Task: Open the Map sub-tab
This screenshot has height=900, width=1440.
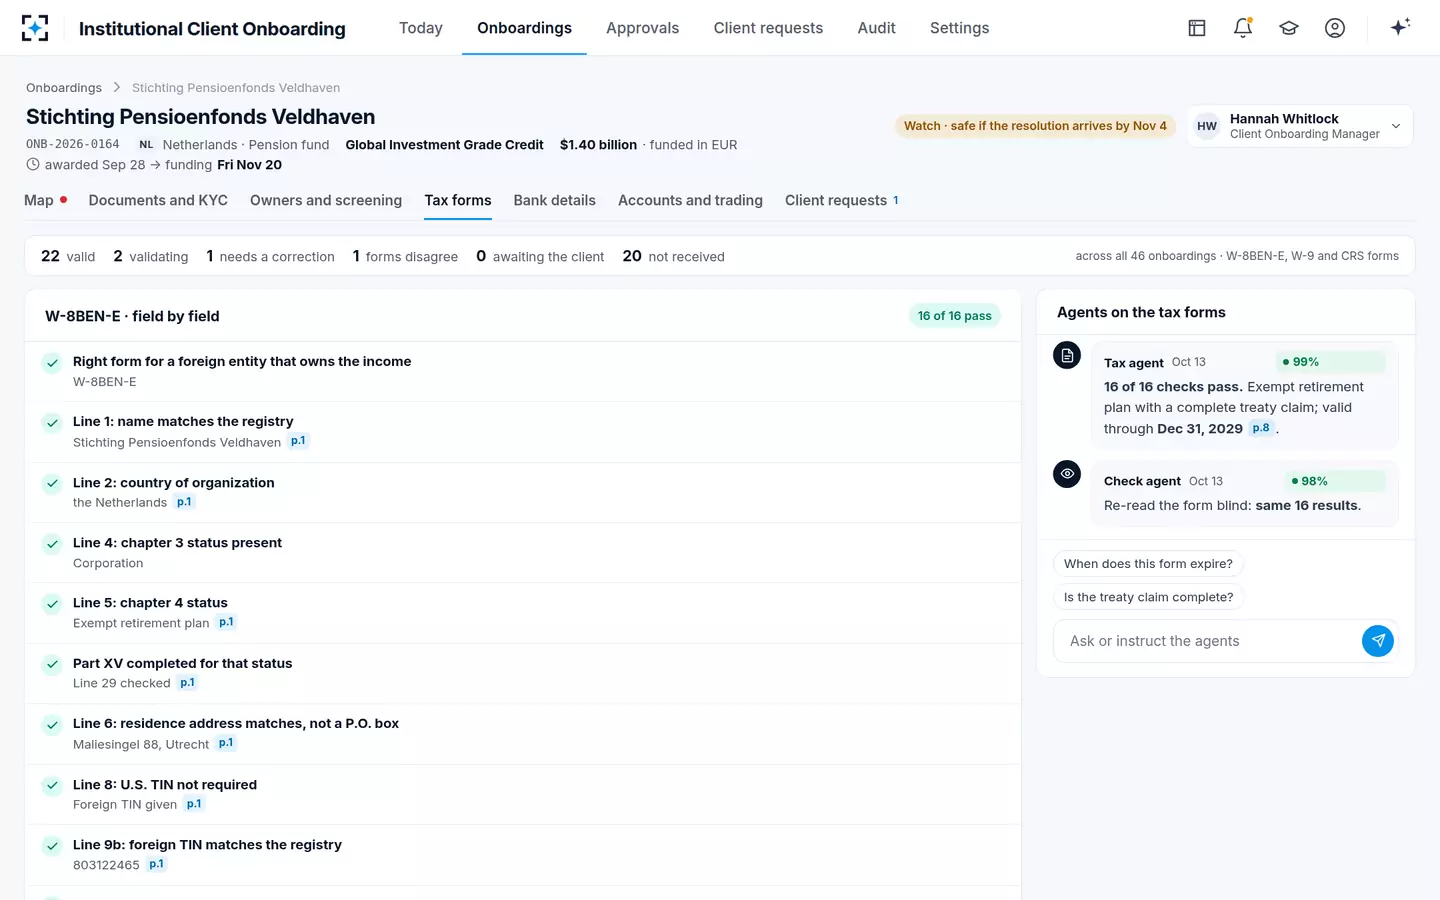Action: pyautogui.click(x=45, y=200)
